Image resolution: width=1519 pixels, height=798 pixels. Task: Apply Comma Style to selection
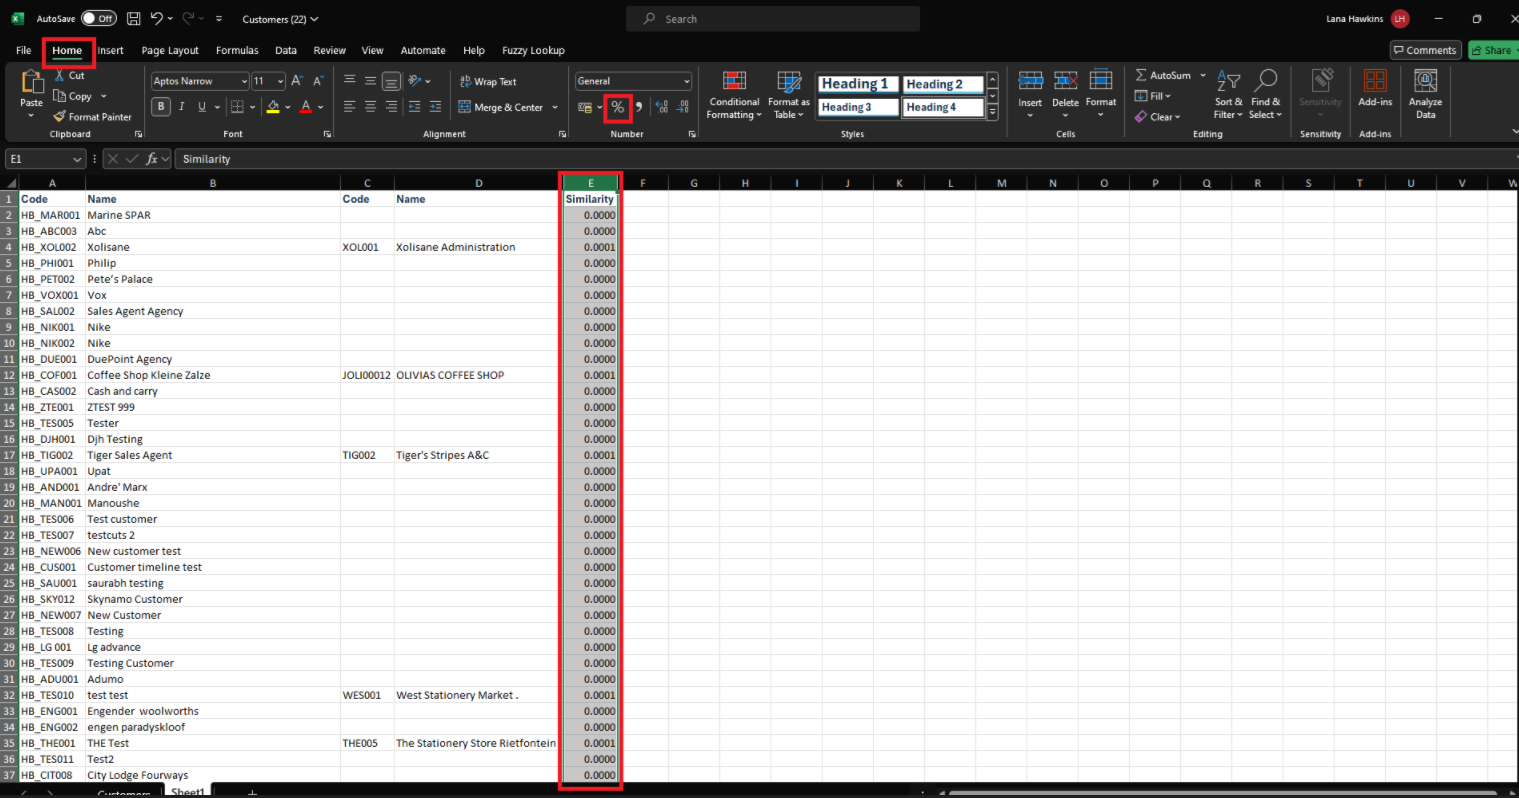[x=638, y=107]
